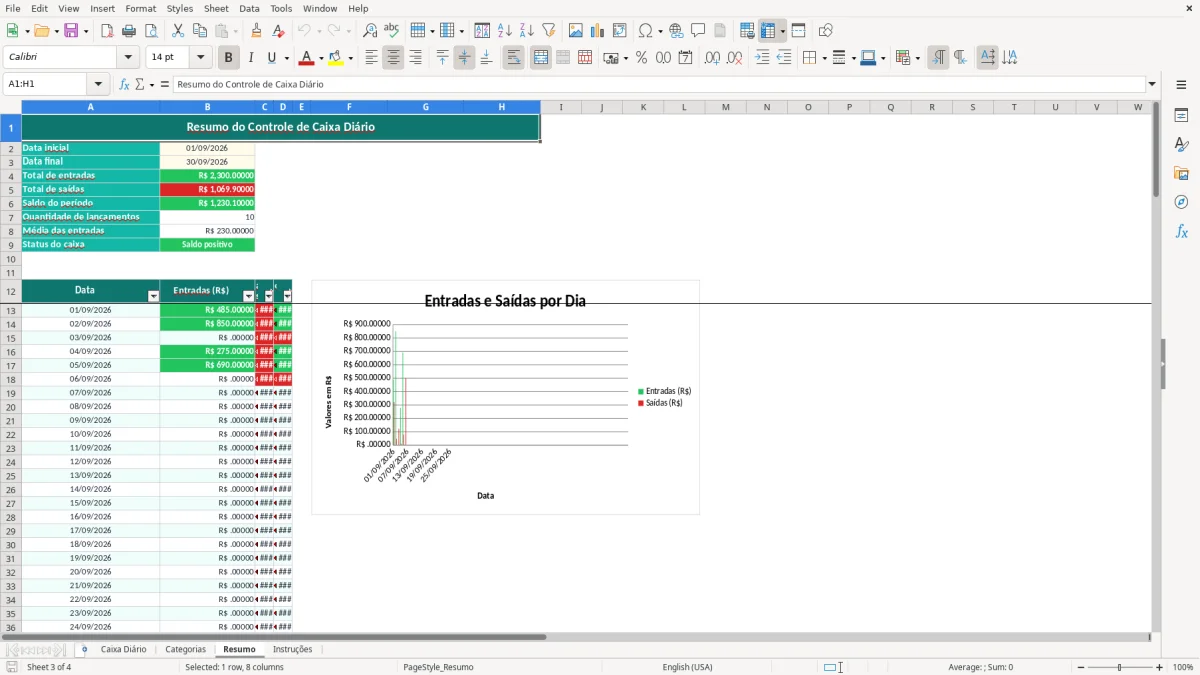This screenshot has width=1200, height=675.
Task: Expand the Name Box dropdown
Action: 98,84
